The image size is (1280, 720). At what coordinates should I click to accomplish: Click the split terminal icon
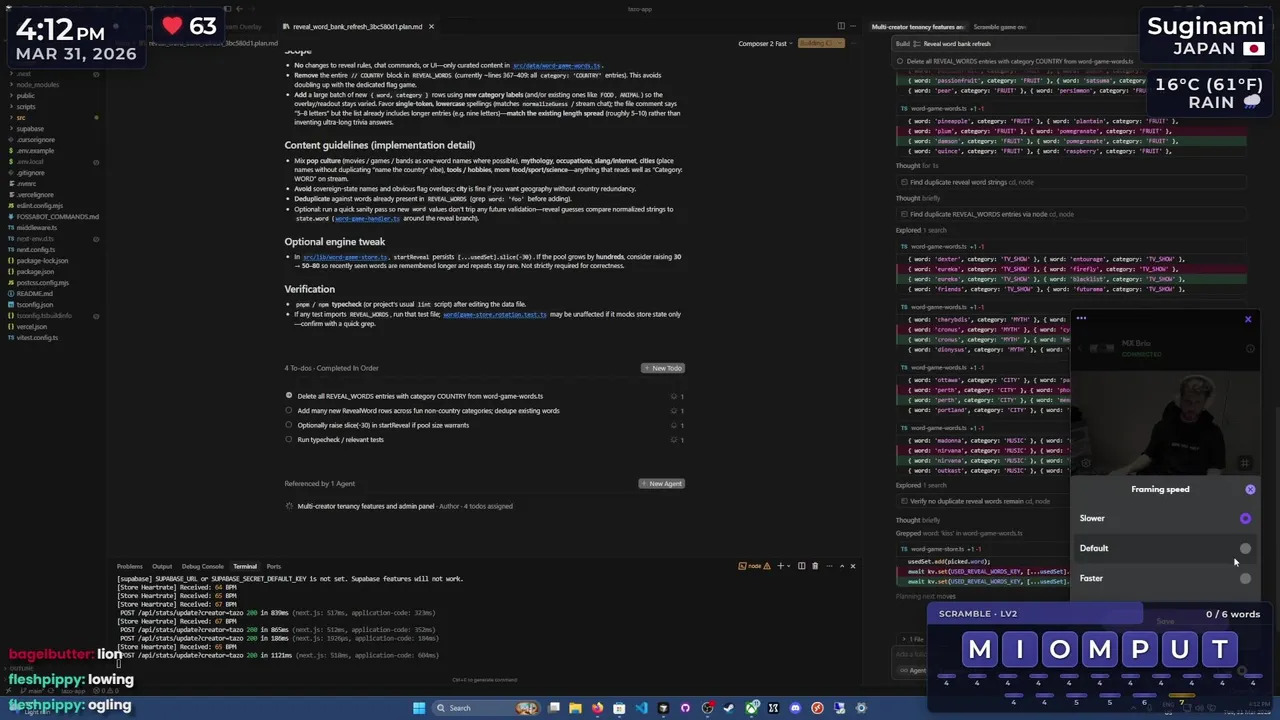tap(801, 566)
